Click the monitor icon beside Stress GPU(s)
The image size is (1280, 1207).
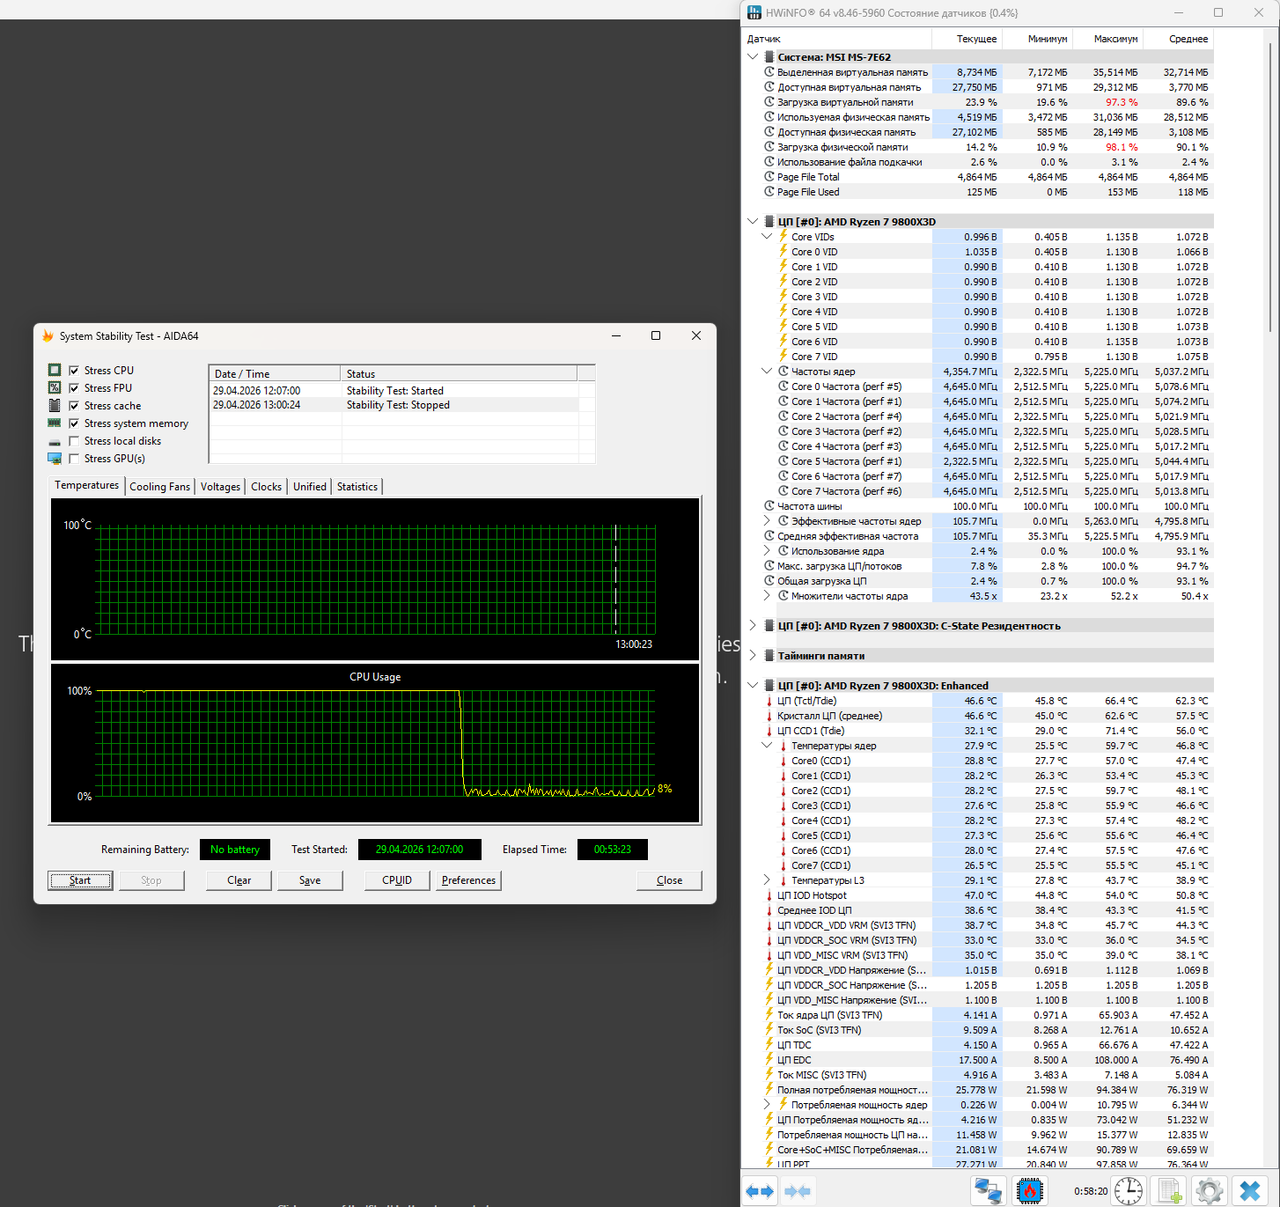[54, 459]
